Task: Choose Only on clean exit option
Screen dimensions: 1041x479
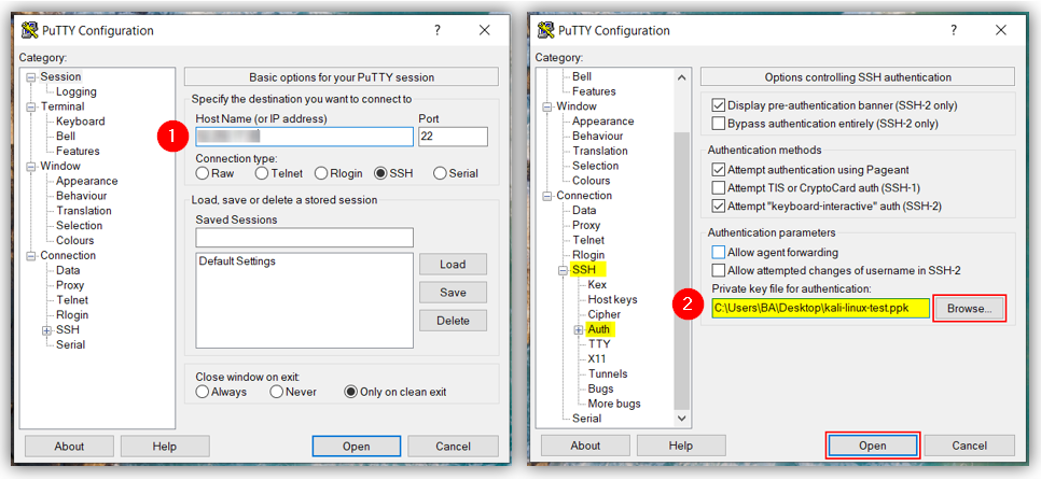Action: pos(351,392)
